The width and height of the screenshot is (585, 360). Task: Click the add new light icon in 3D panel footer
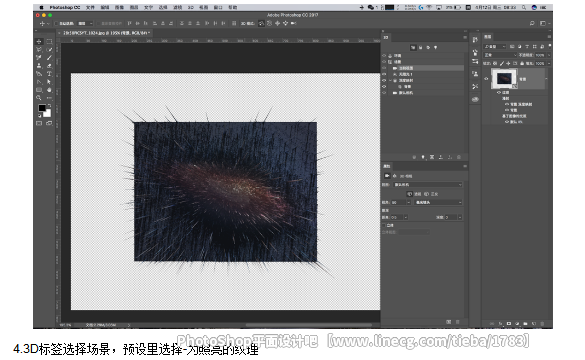pos(423,157)
